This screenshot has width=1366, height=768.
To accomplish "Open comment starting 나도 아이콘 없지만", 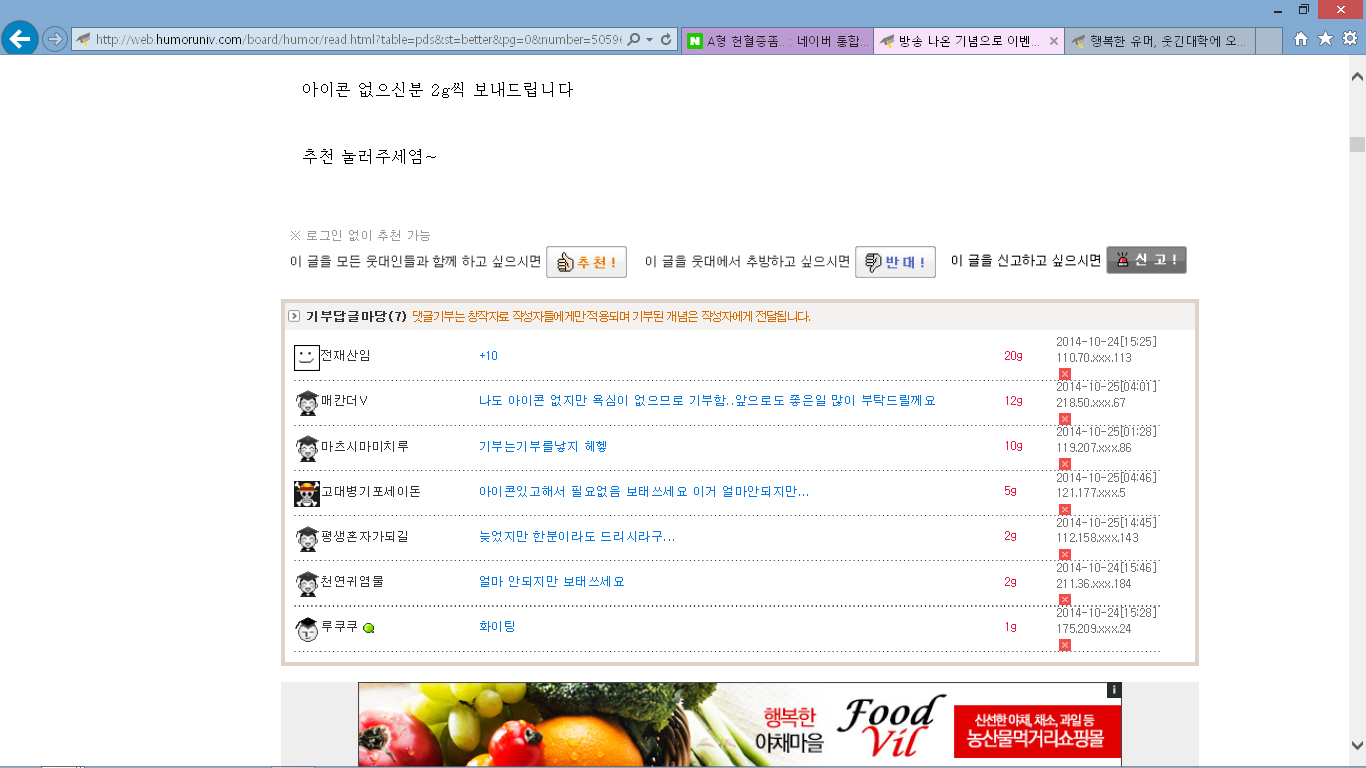I will (707, 401).
